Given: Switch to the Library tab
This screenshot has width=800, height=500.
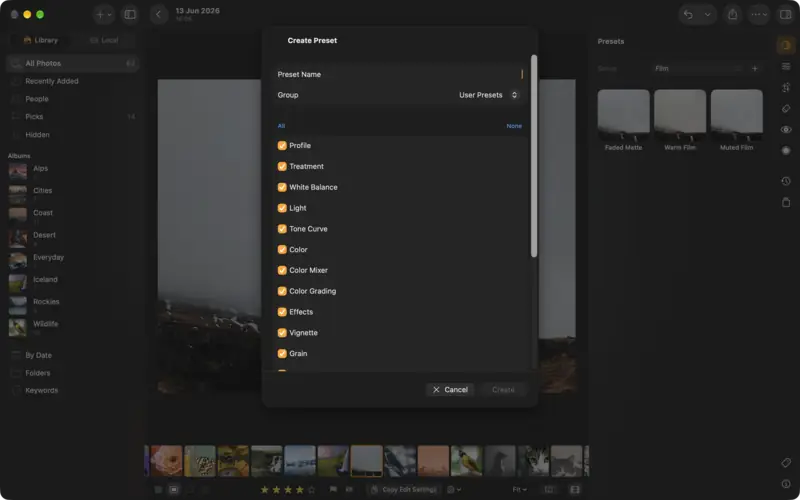Looking at the screenshot, I should tap(41, 40).
